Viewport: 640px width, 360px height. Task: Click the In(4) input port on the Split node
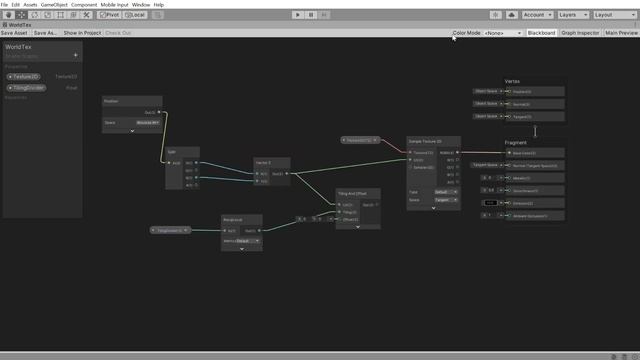click(169, 163)
